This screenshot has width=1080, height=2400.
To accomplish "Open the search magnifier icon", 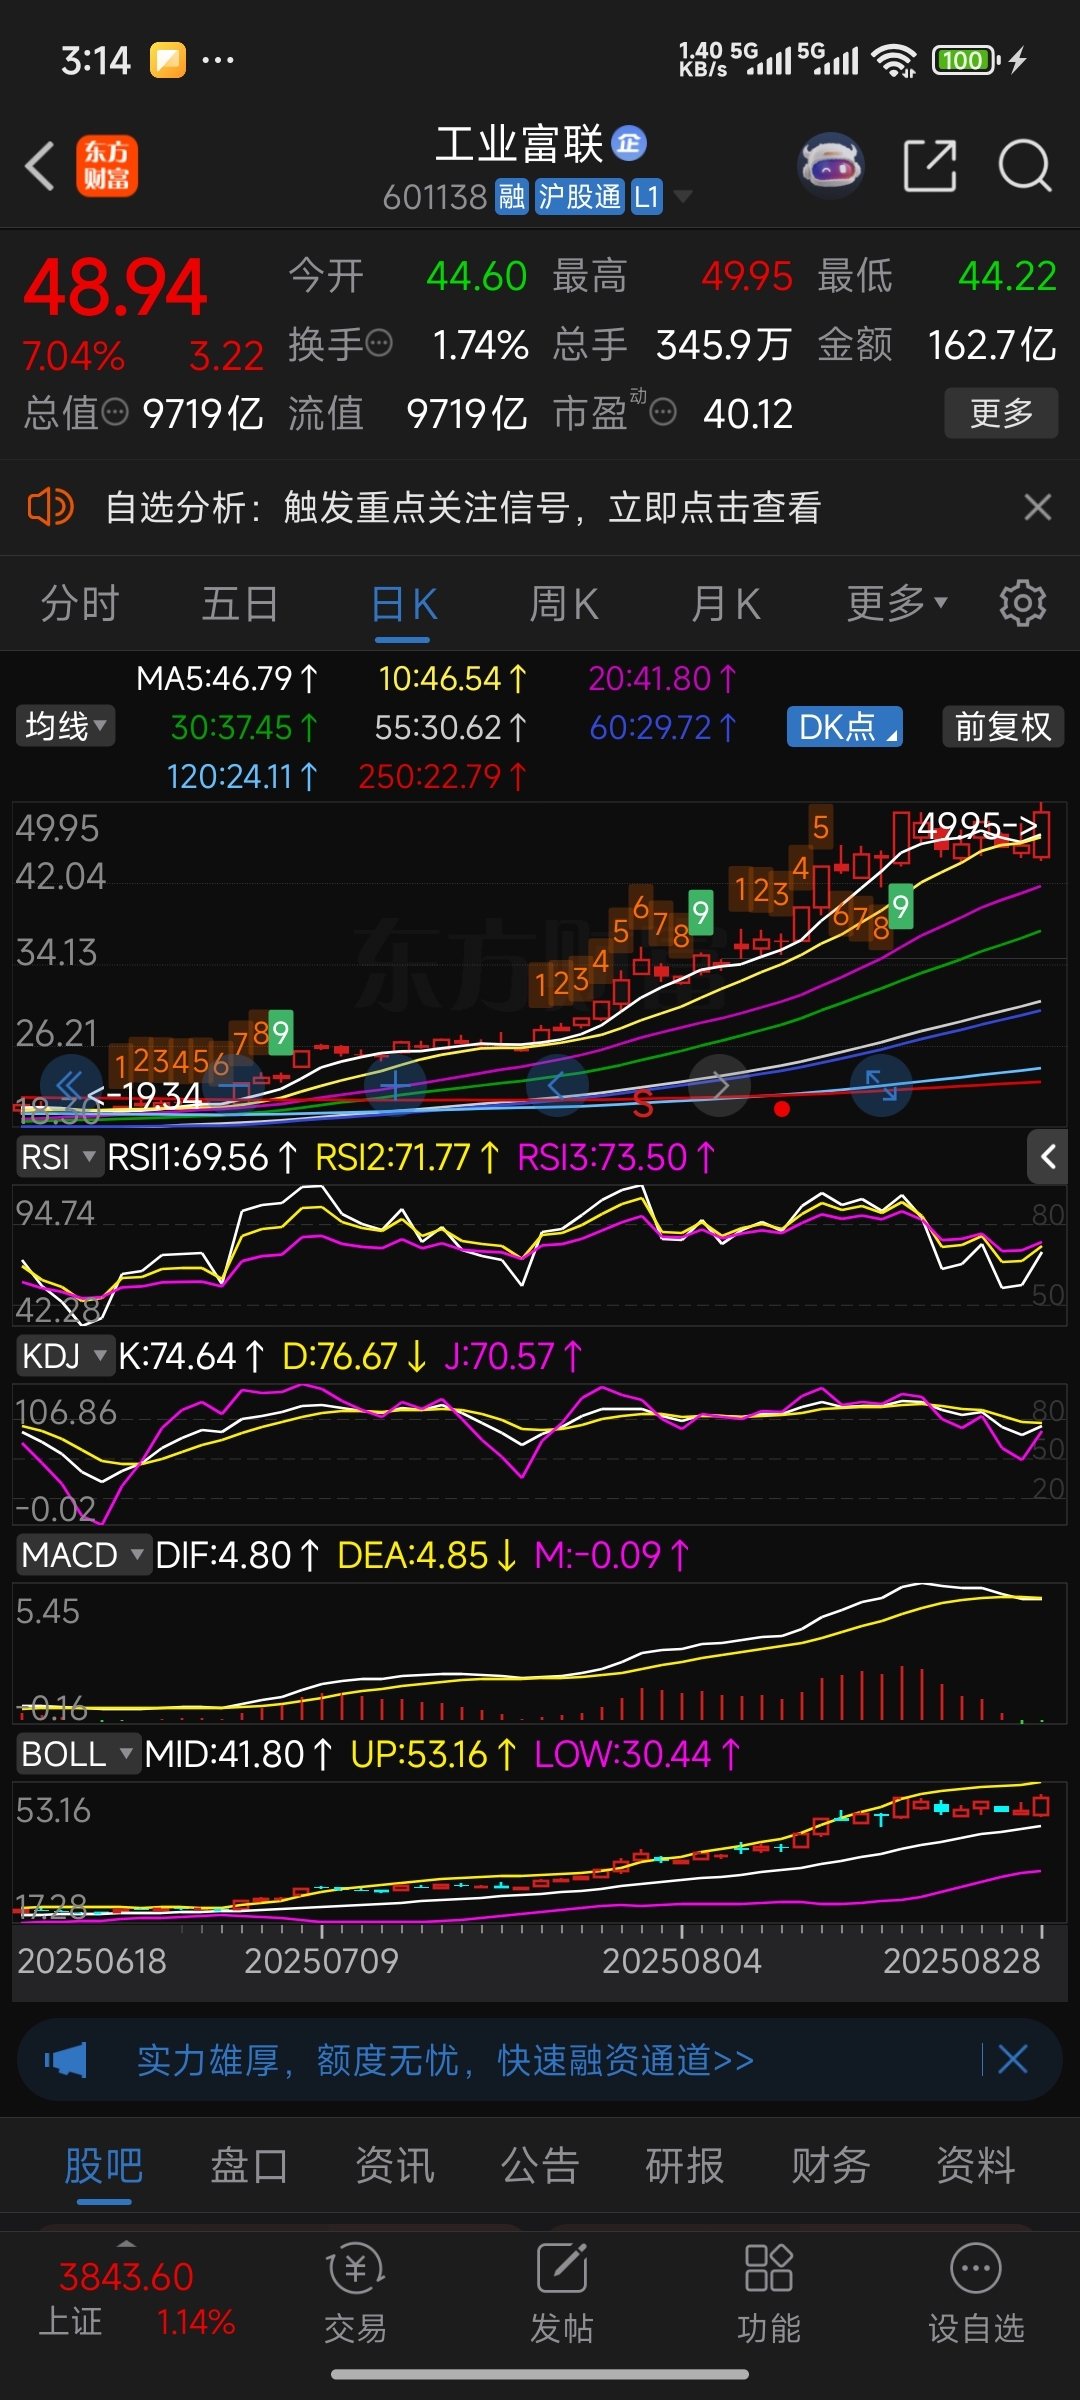I will [1025, 165].
